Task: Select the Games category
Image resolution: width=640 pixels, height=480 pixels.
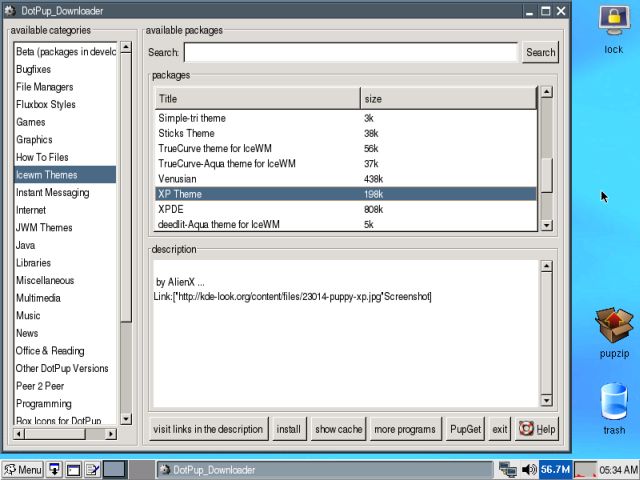Action: coord(65,122)
